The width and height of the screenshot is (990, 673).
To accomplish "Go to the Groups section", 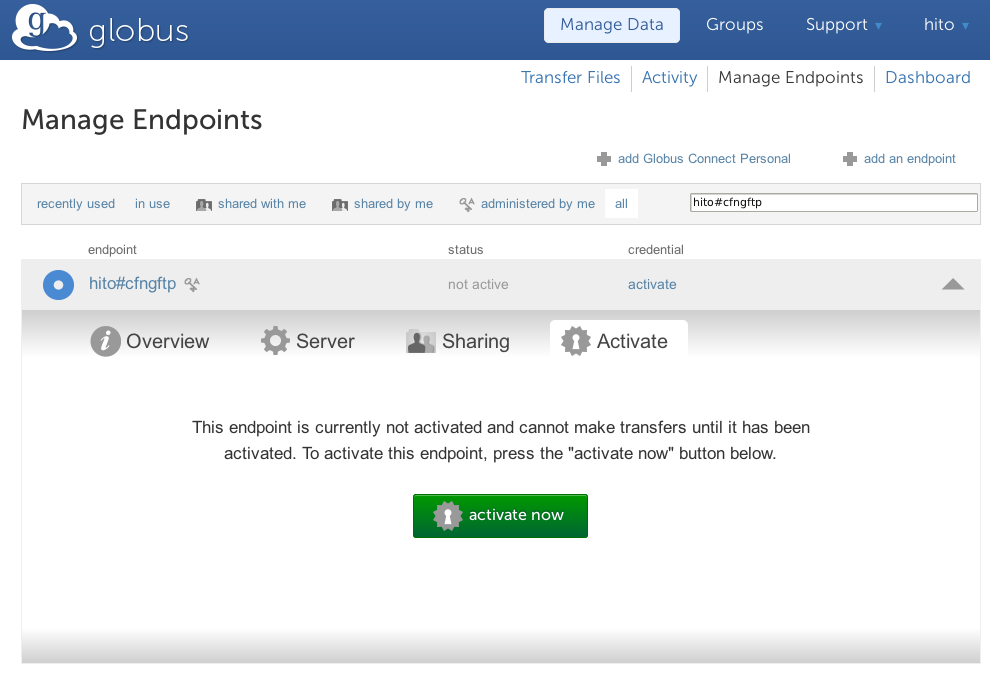I will click(x=734, y=25).
